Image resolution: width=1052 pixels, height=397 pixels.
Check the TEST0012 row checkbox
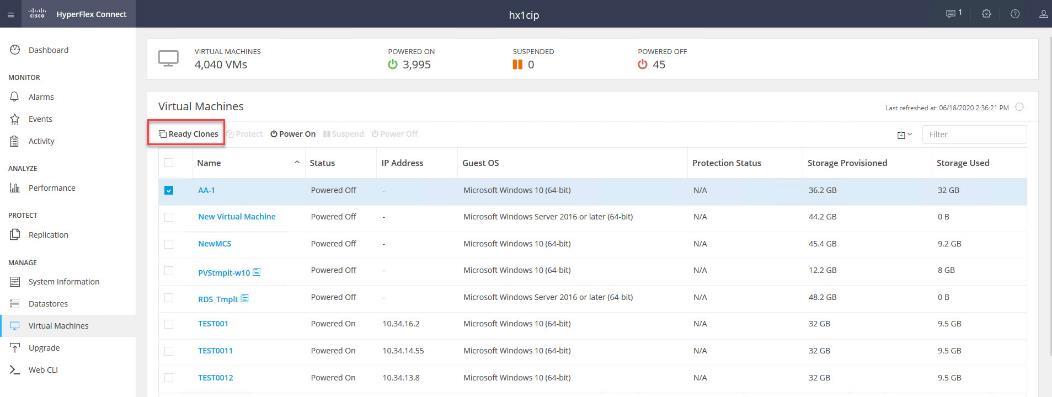coord(168,378)
